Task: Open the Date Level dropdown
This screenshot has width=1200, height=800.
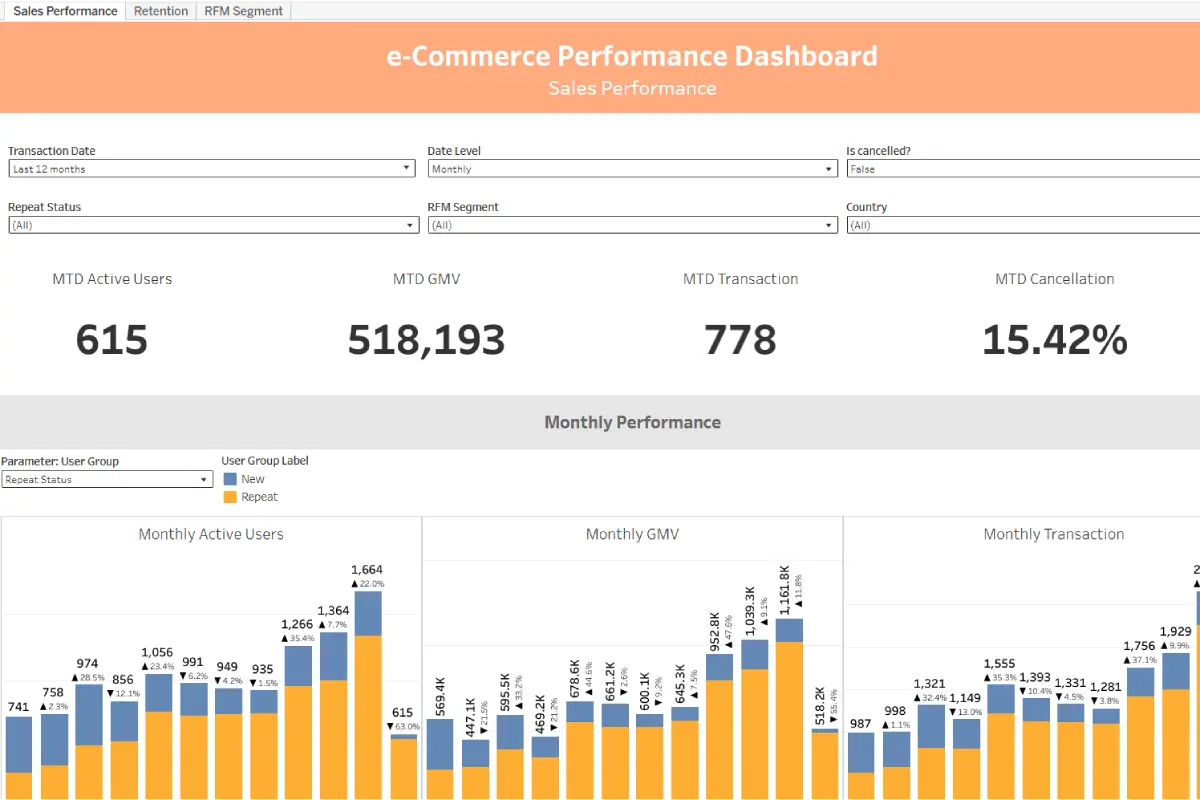Action: [x=829, y=168]
